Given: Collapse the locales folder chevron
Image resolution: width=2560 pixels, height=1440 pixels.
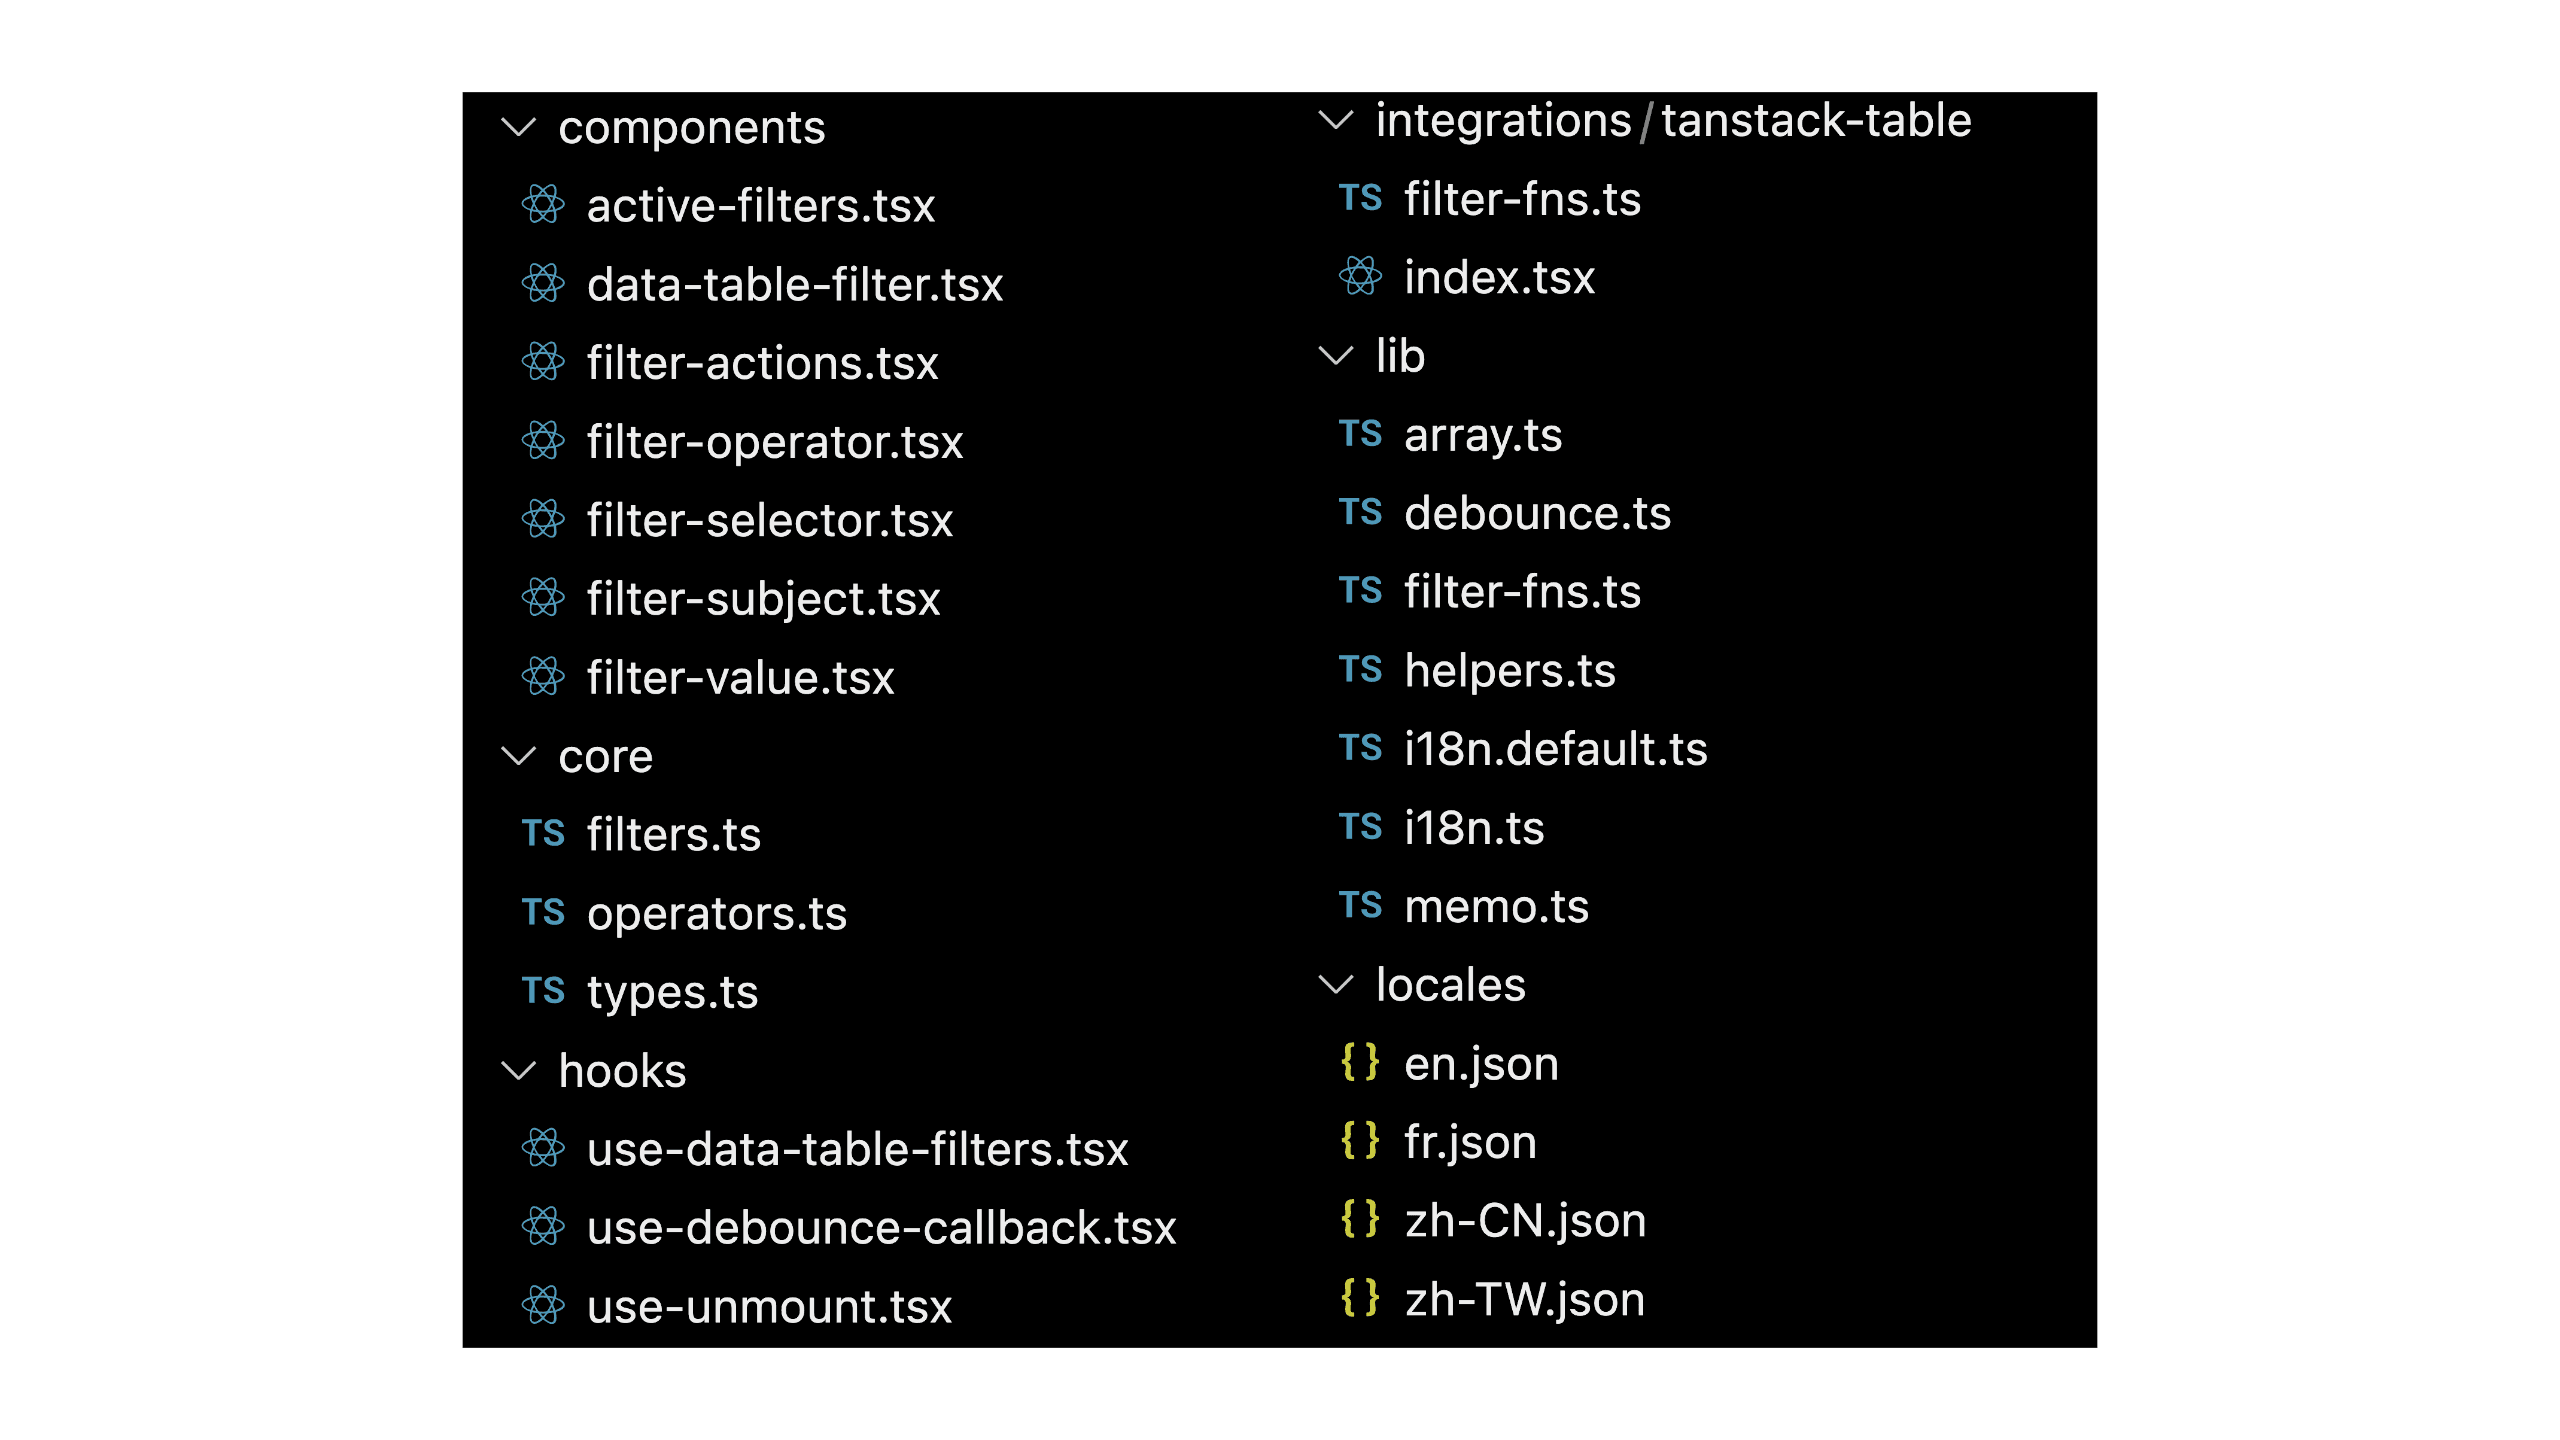Looking at the screenshot, I should 1336,985.
